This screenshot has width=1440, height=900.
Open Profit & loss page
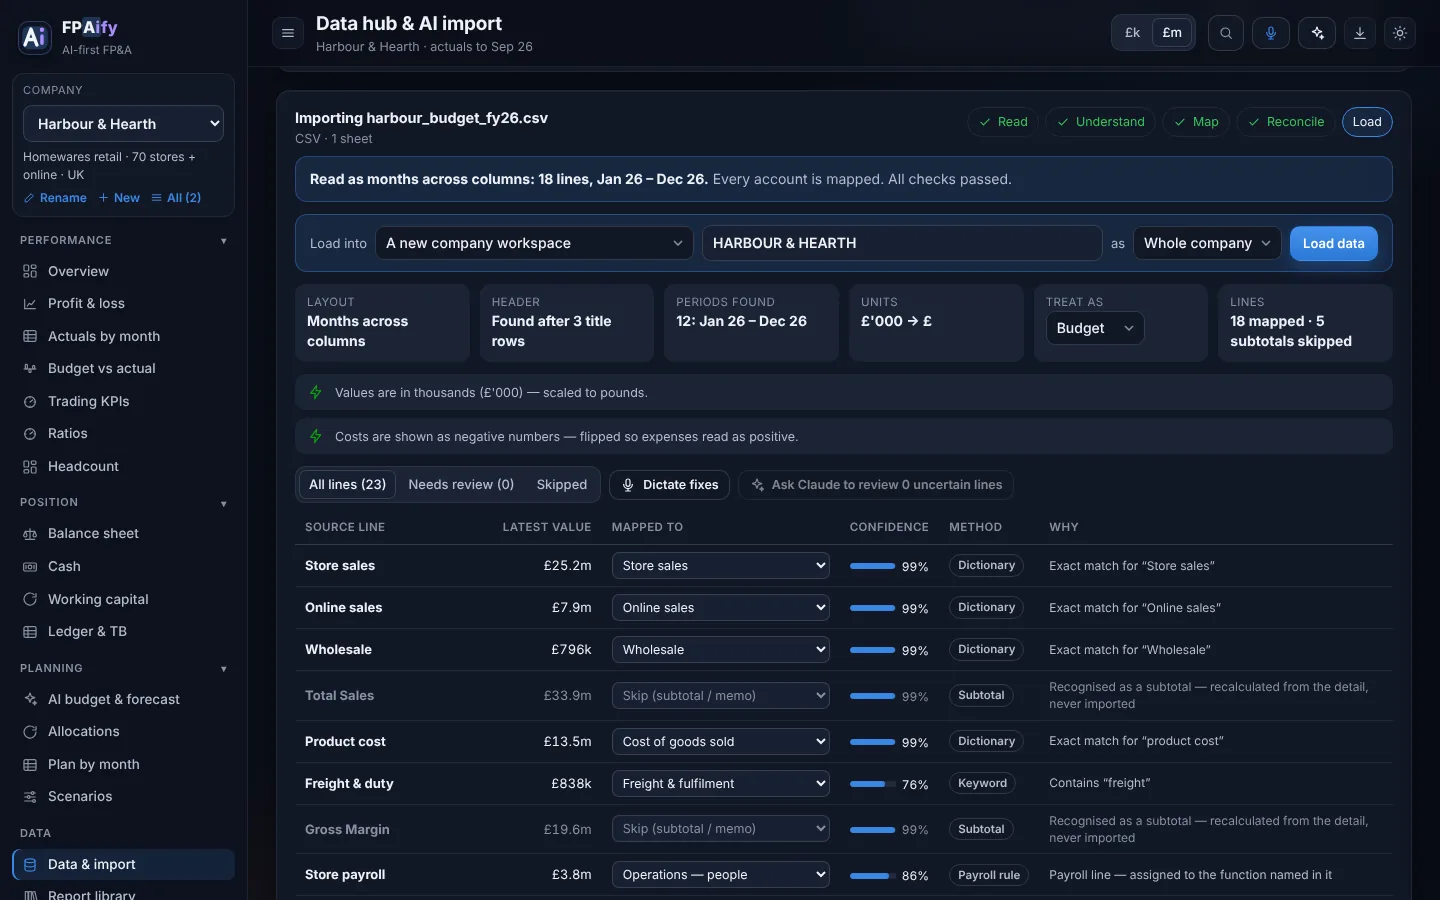123,303
